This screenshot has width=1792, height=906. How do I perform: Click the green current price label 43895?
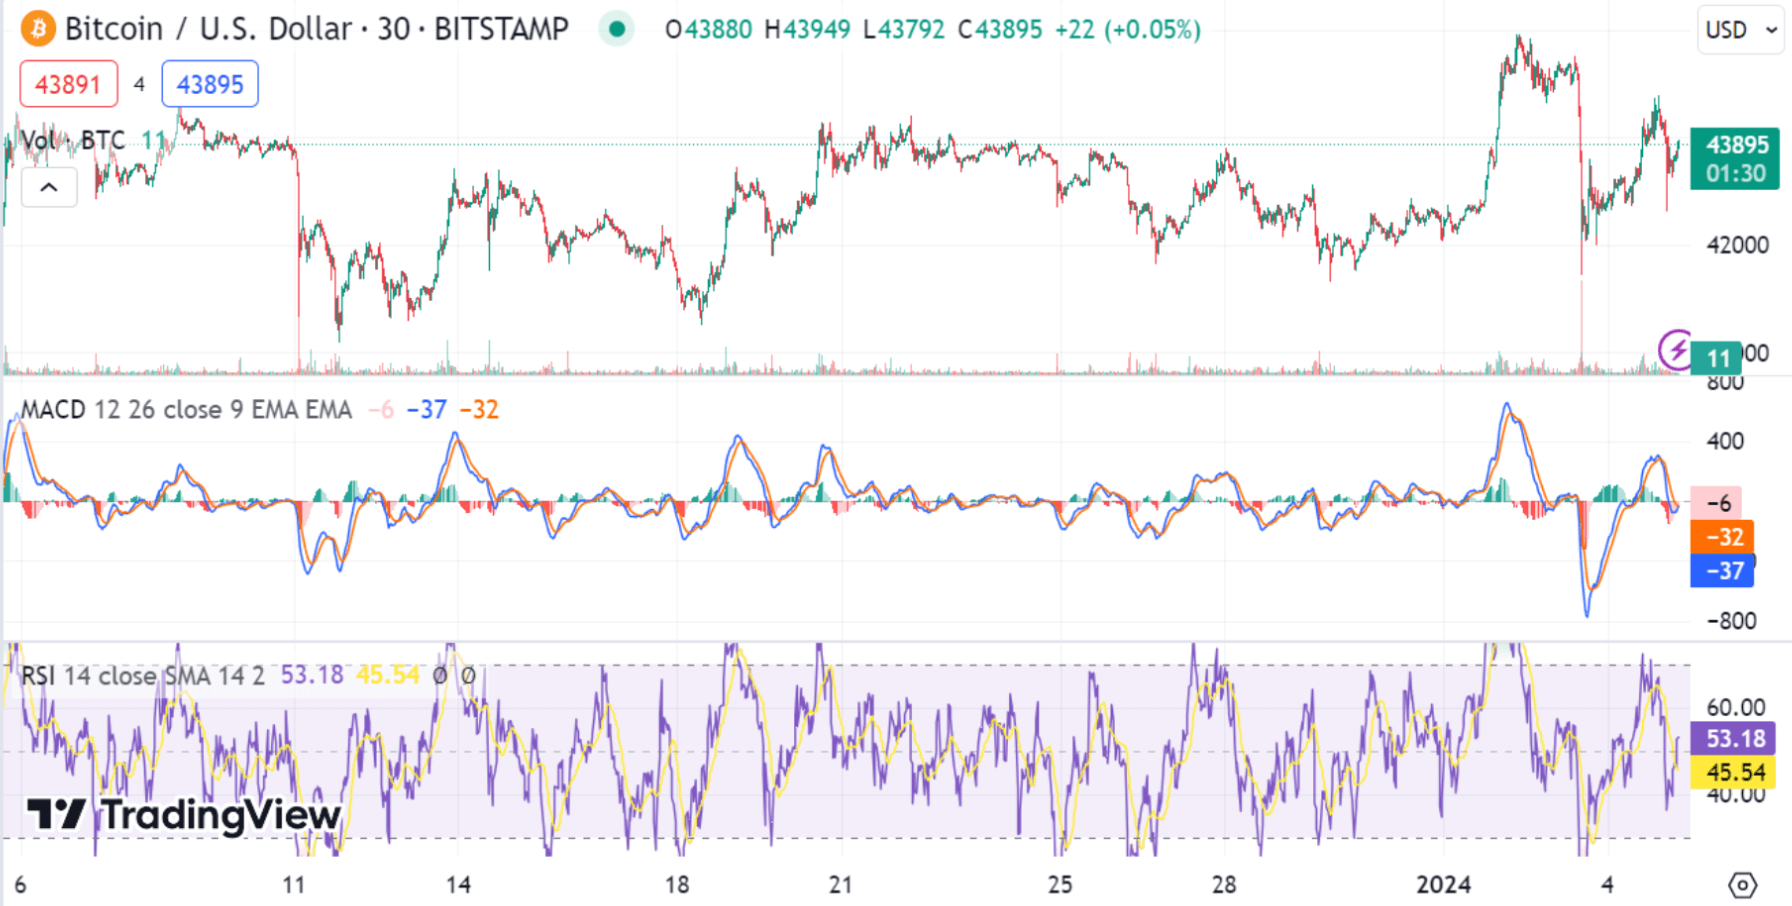(1735, 158)
